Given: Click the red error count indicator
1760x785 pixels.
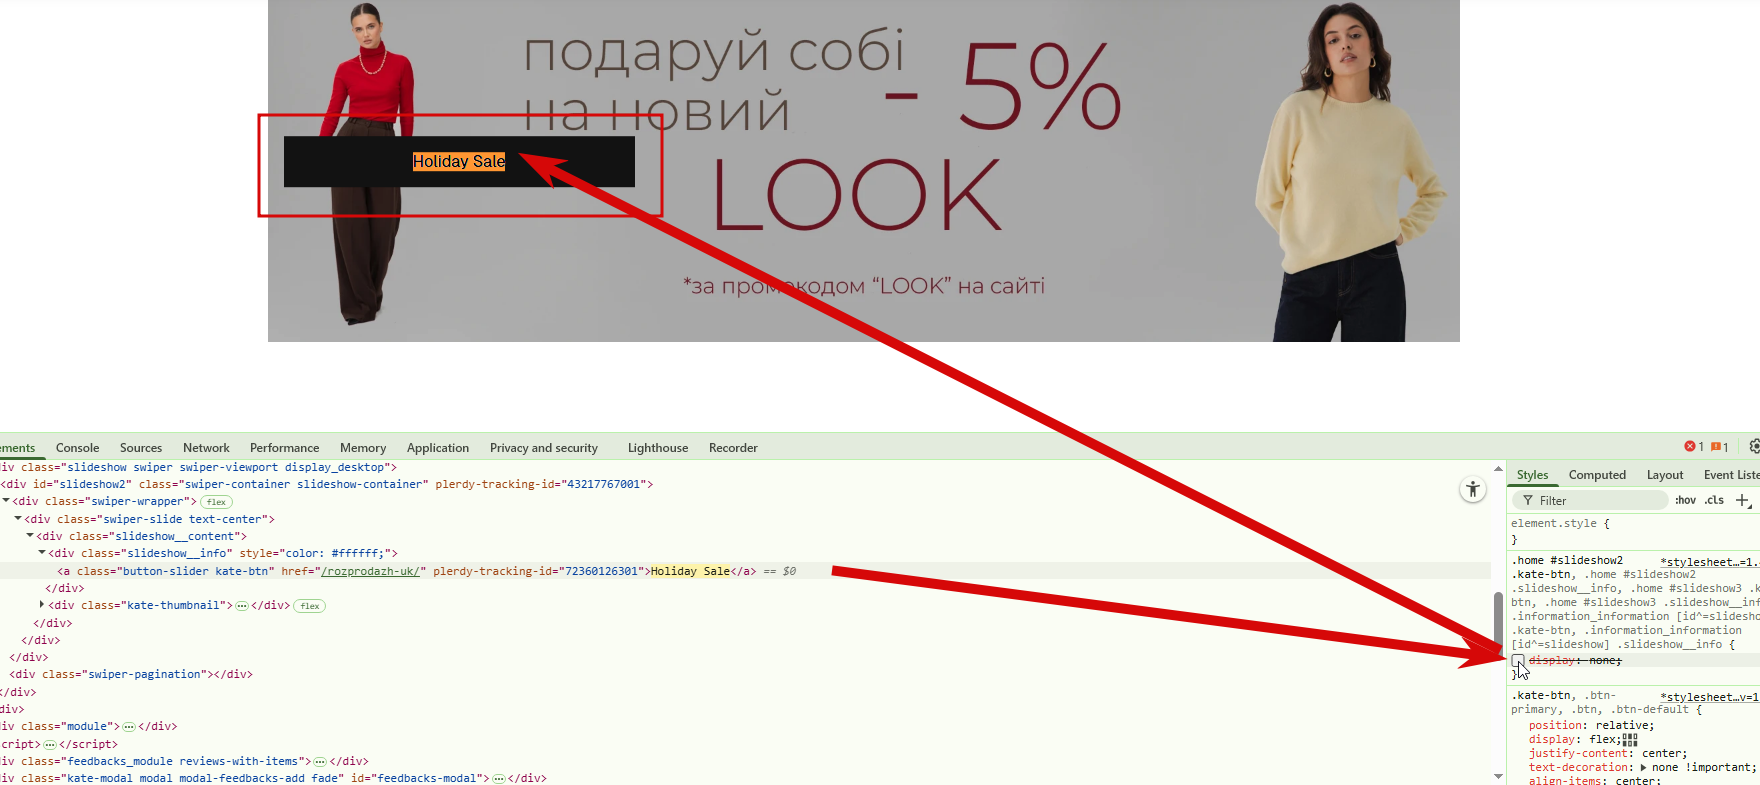Looking at the screenshot, I should click(1694, 447).
